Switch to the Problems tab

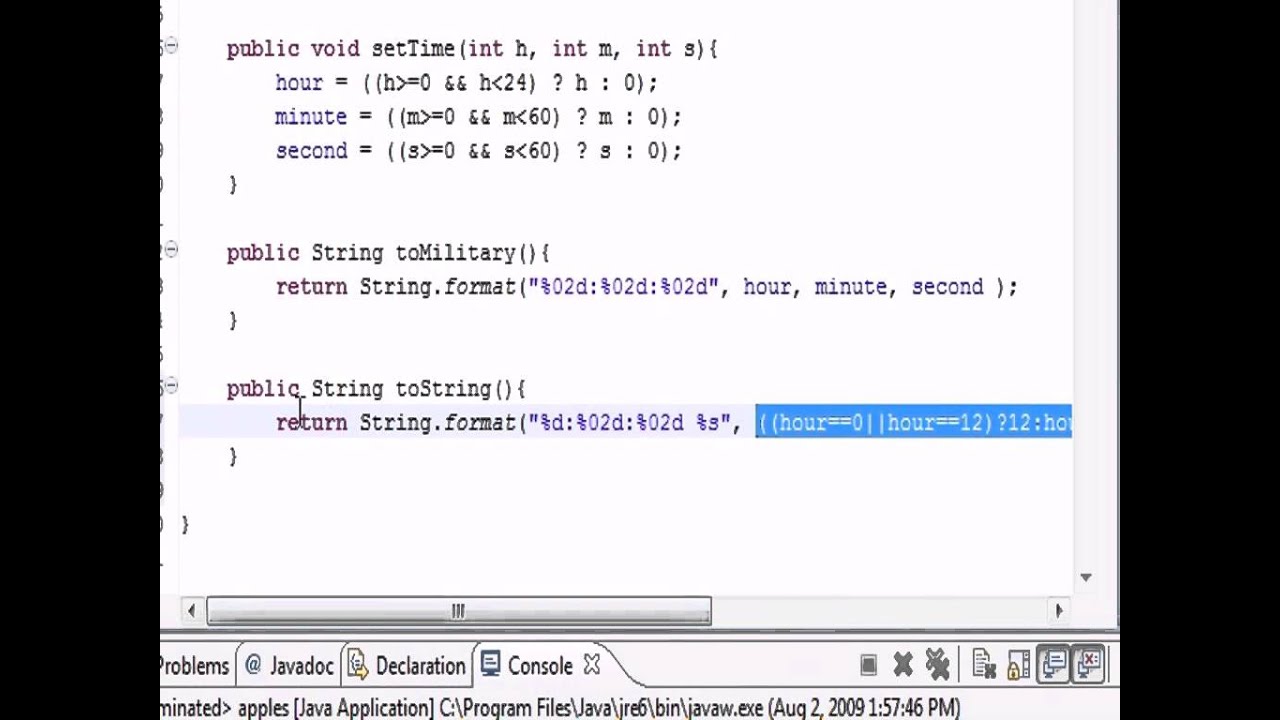(195, 666)
